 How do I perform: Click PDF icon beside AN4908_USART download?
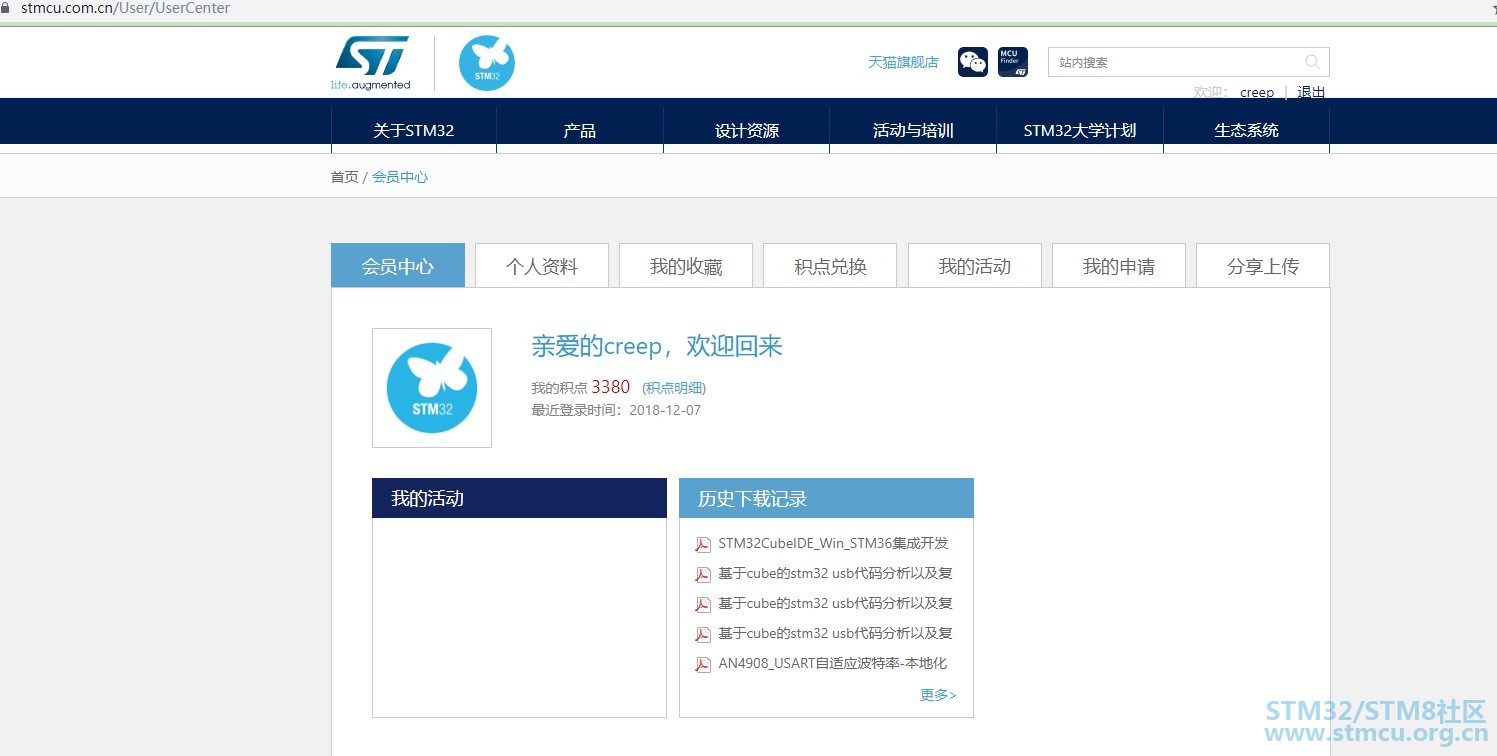(x=703, y=665)
